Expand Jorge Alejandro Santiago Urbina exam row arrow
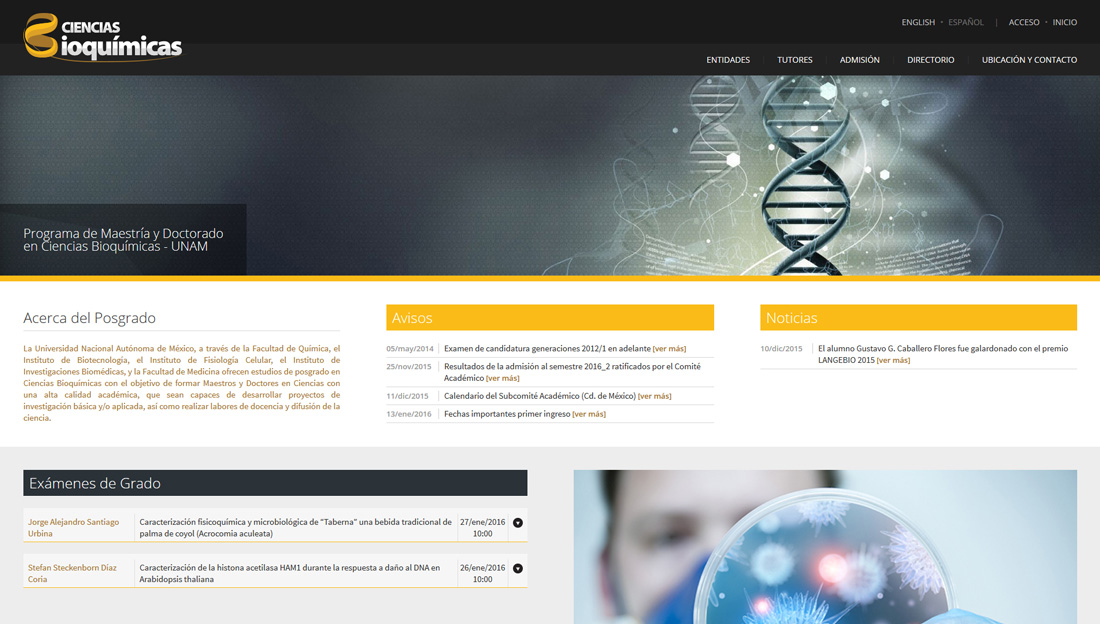The height and width of the screenshot is (624, 1100). 518,523
